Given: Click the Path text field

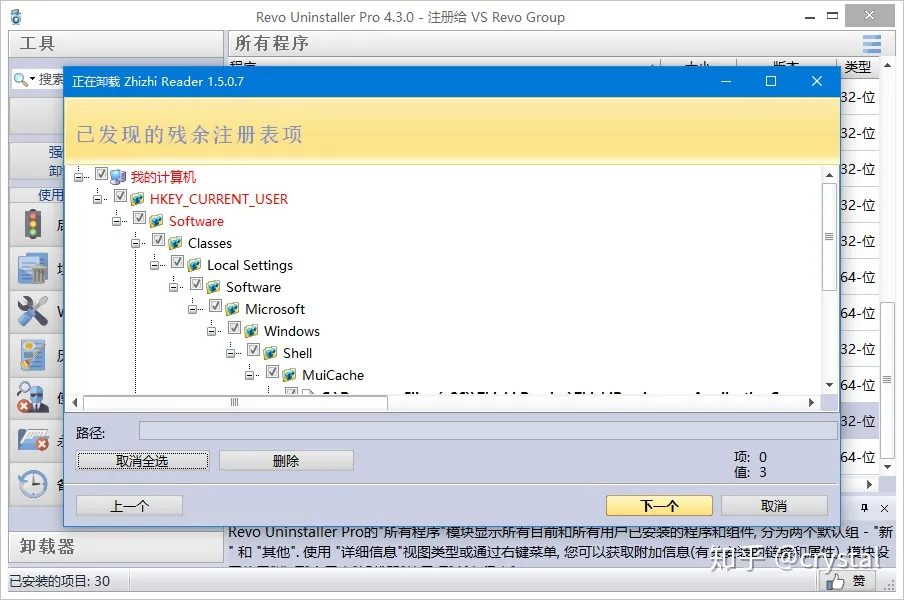Looking at the screenshot, I should click(x=487, y=431).
